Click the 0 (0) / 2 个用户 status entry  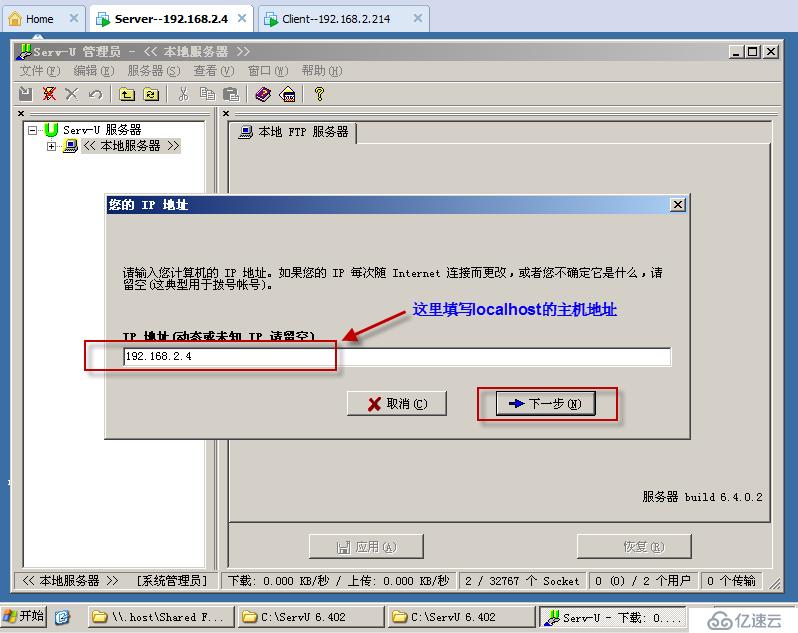pos(643,581)
